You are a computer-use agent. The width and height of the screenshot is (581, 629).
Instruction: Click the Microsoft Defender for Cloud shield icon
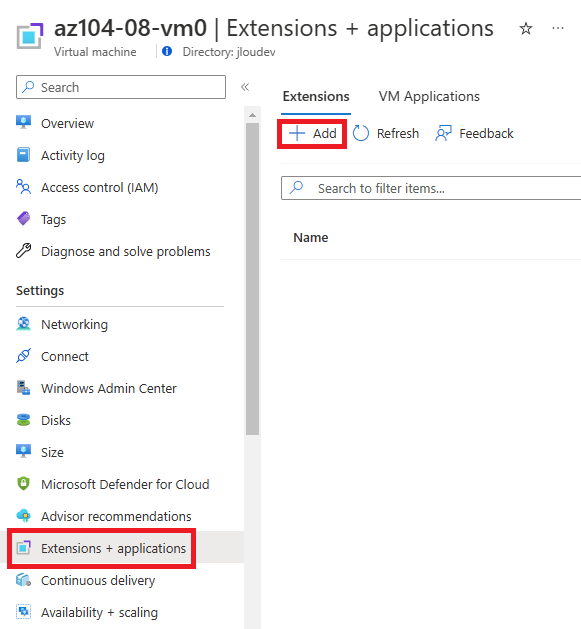tap(23, 484)
